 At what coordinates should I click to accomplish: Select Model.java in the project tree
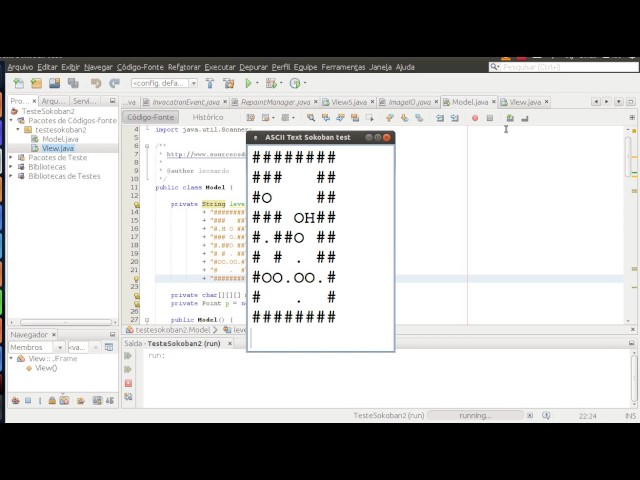coord(60,139)
